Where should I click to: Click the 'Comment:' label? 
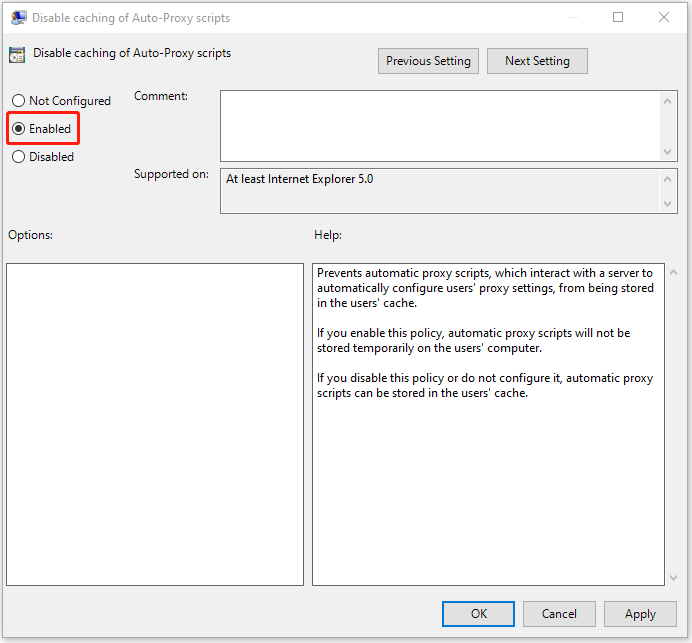[x=161, y=96]
